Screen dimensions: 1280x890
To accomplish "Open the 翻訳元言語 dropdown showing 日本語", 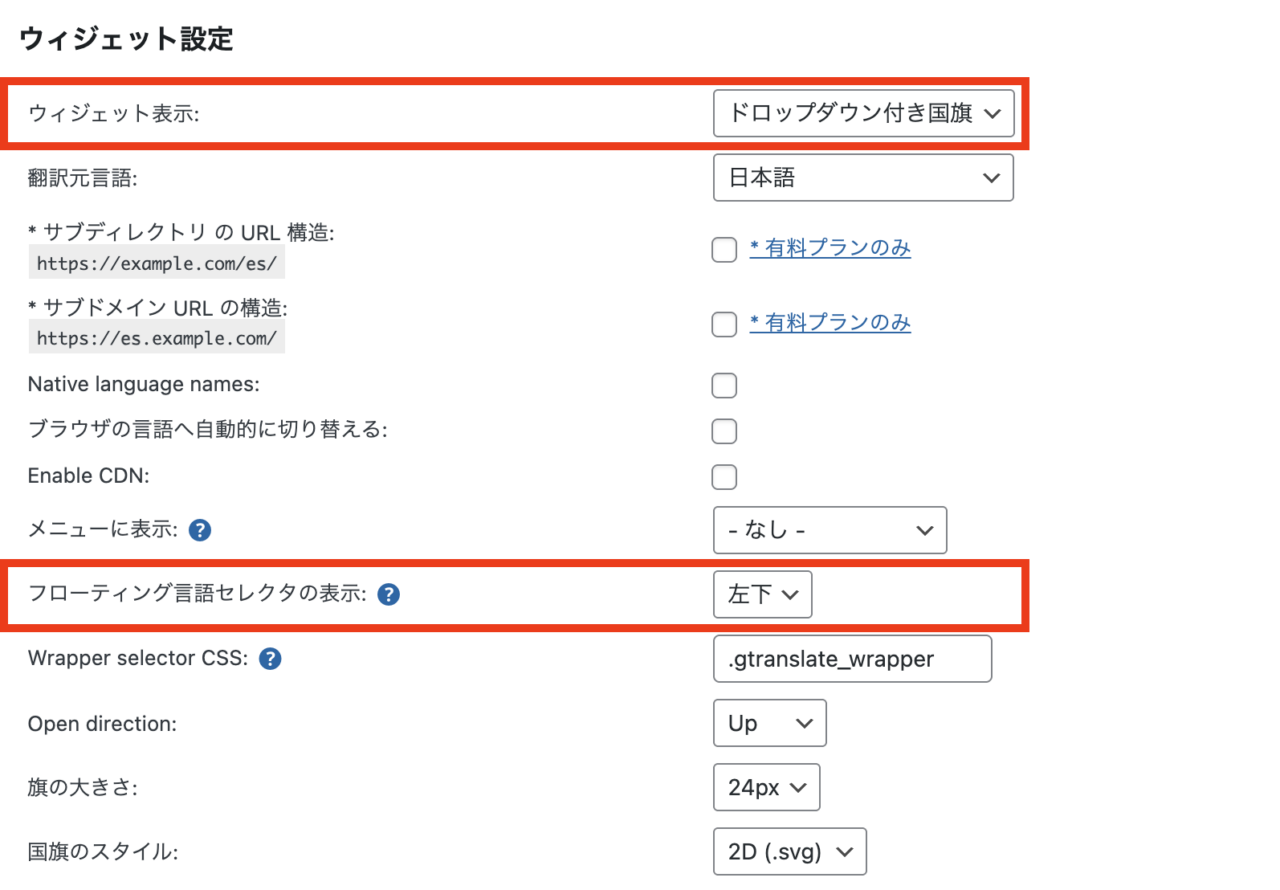I will point(864,178).
